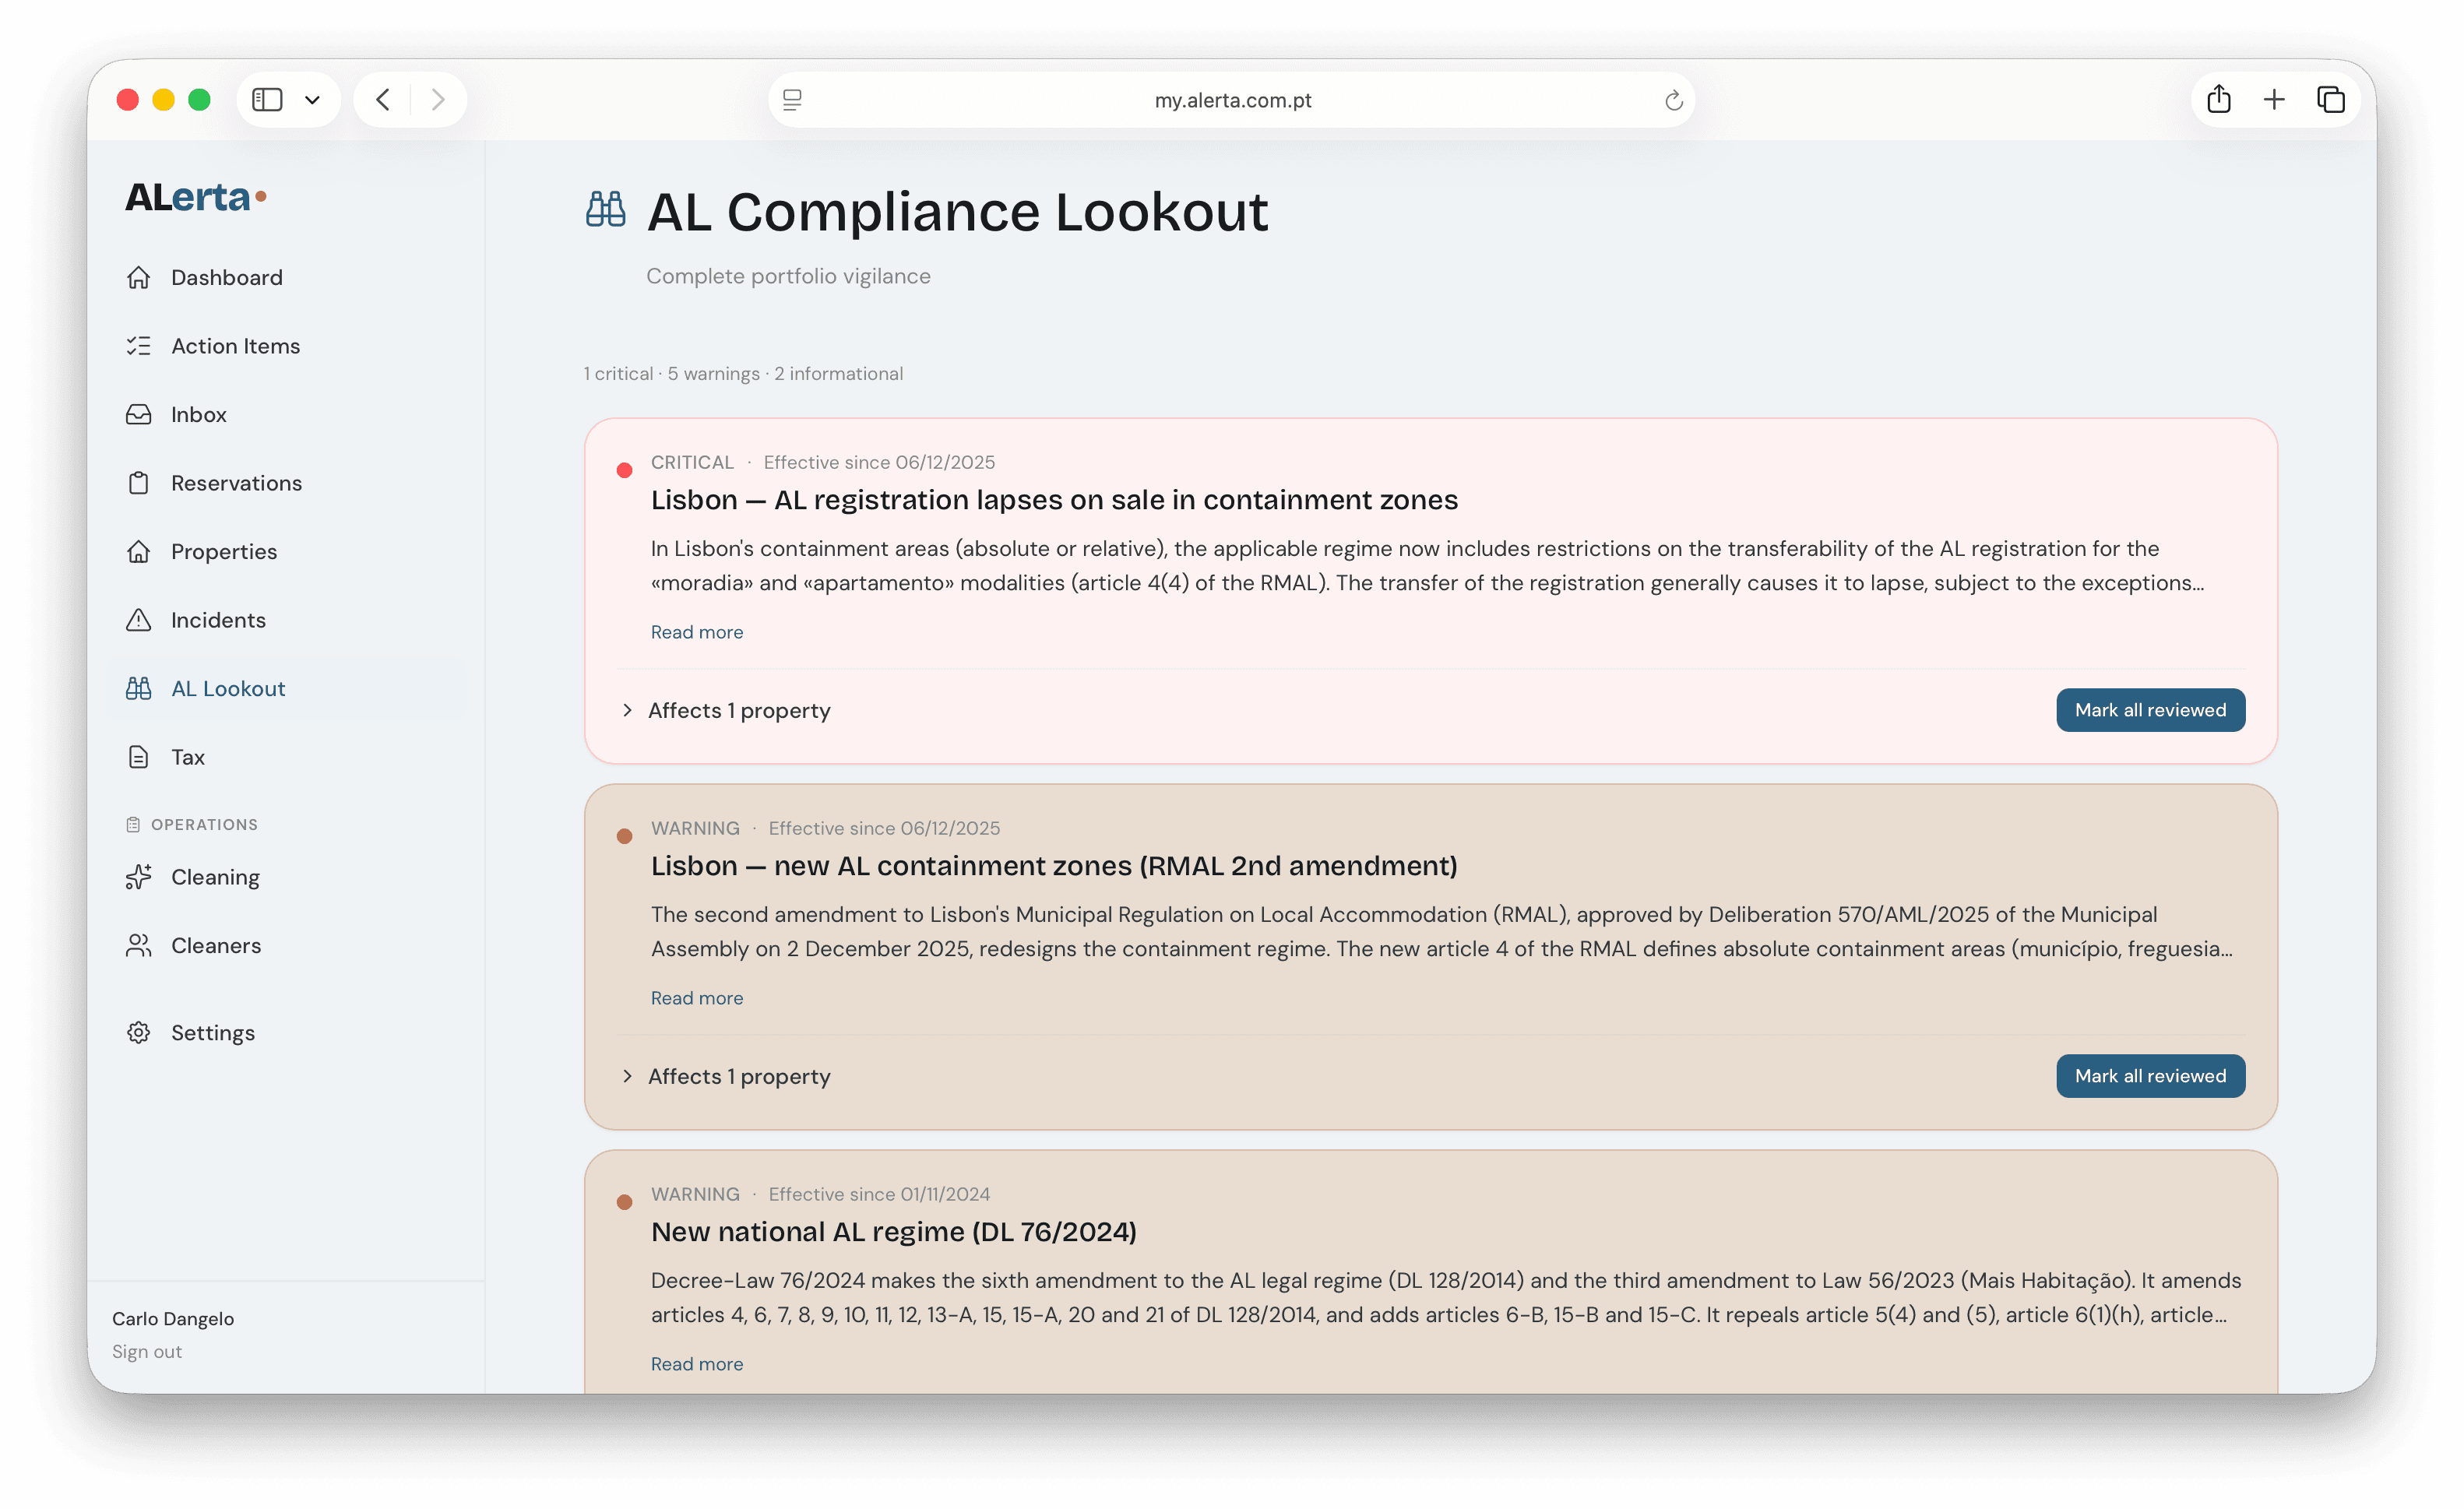Click the Inbox tray icon

138,414
